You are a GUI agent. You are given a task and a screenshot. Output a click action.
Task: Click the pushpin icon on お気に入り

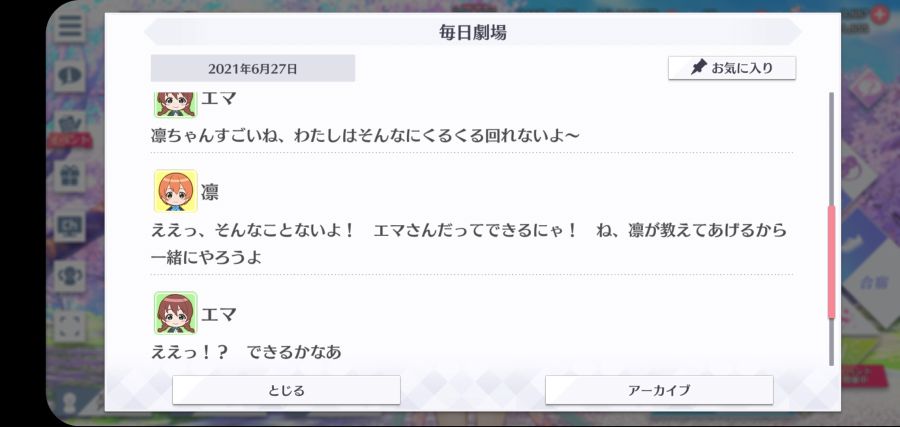point(698,68)
